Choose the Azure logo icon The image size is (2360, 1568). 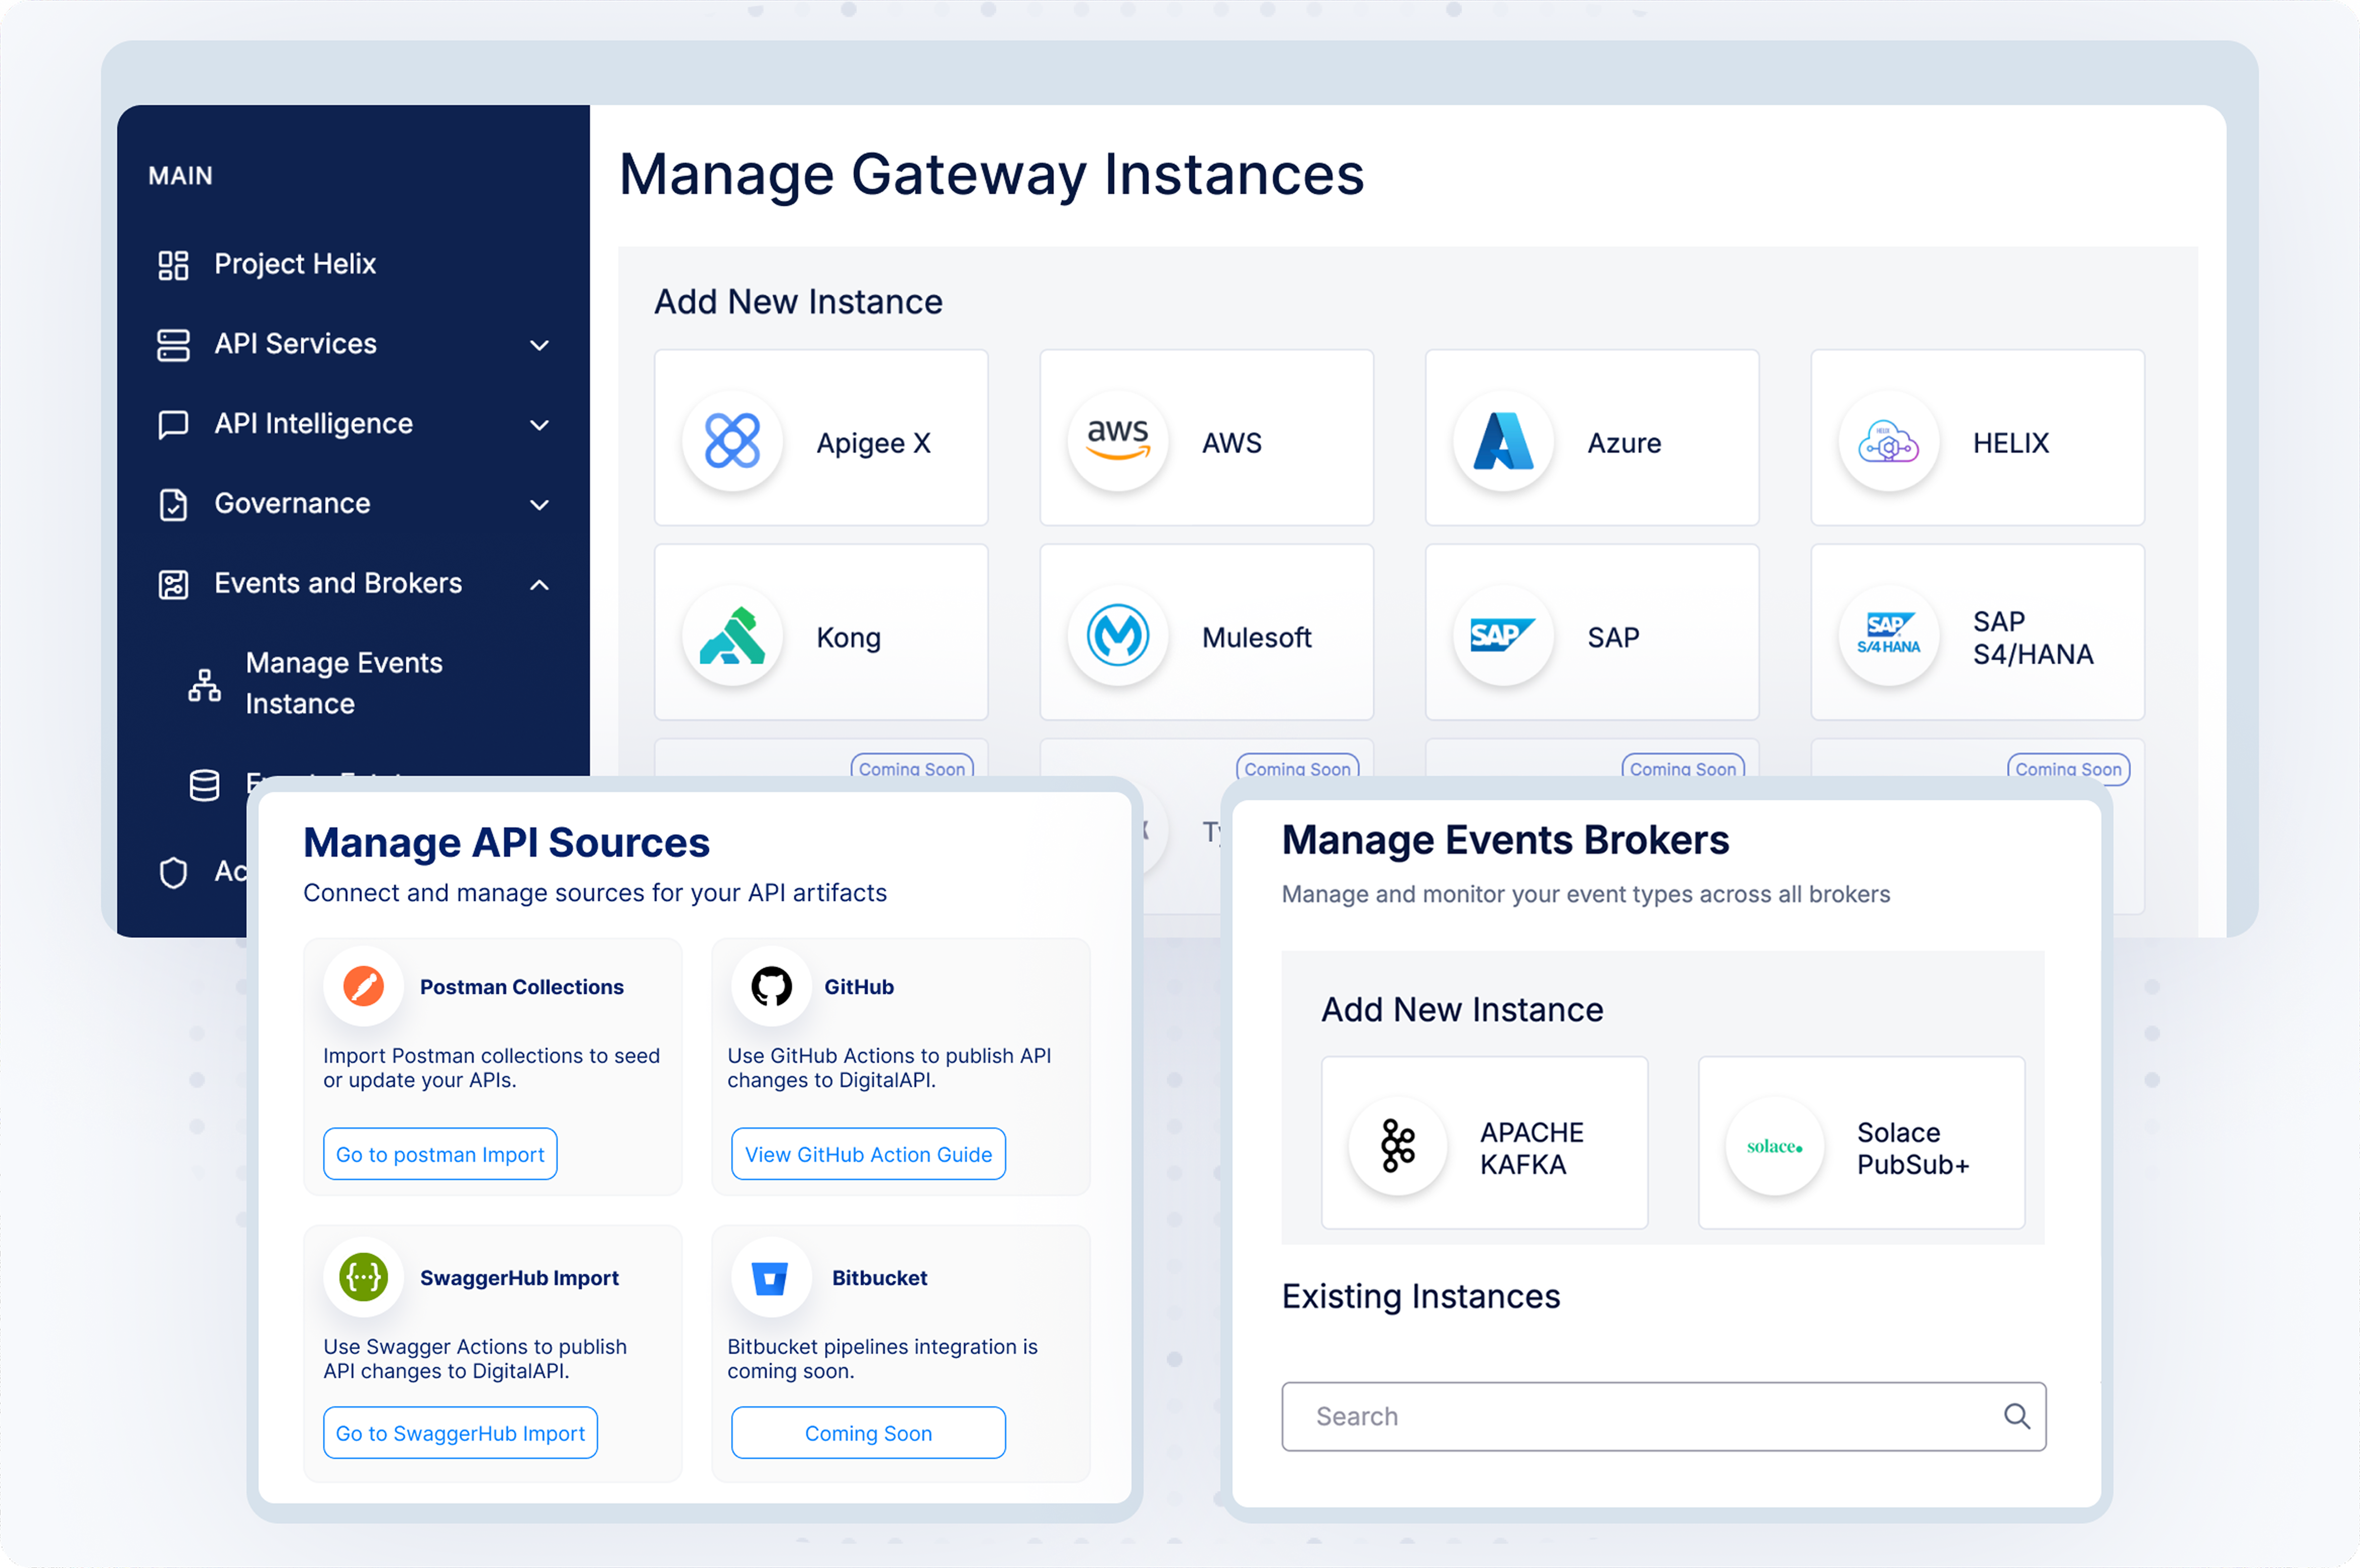click(x=1503, y=441)
